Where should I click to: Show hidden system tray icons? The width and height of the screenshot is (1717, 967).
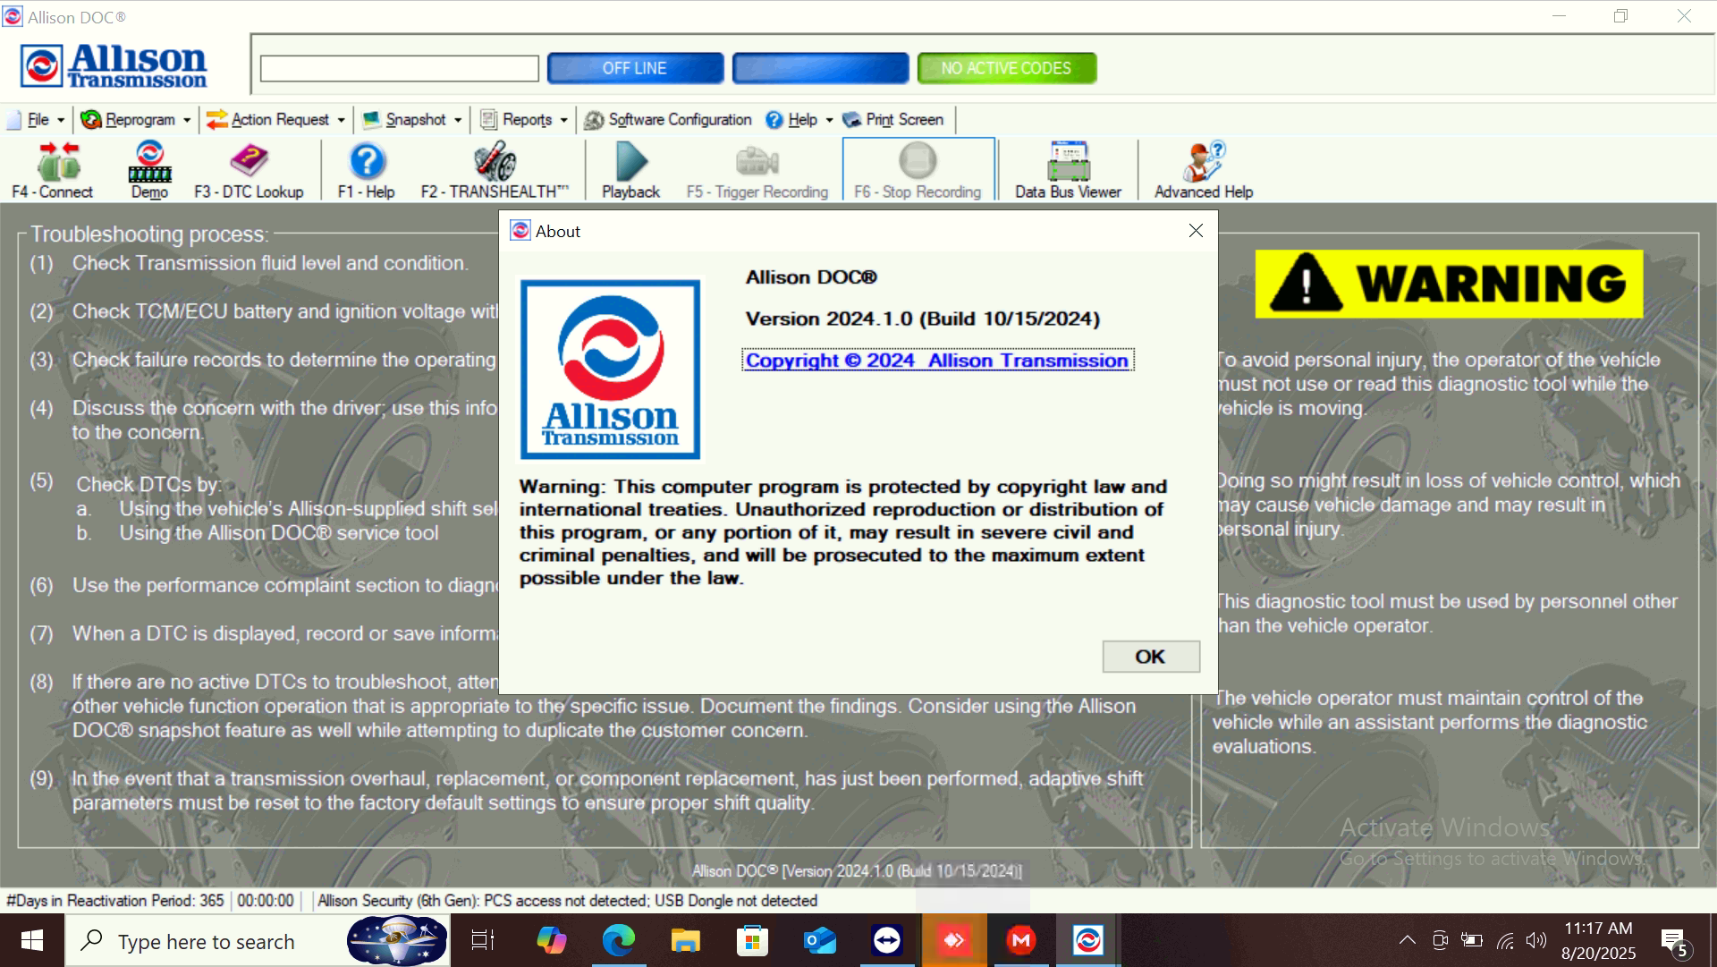1407,940
